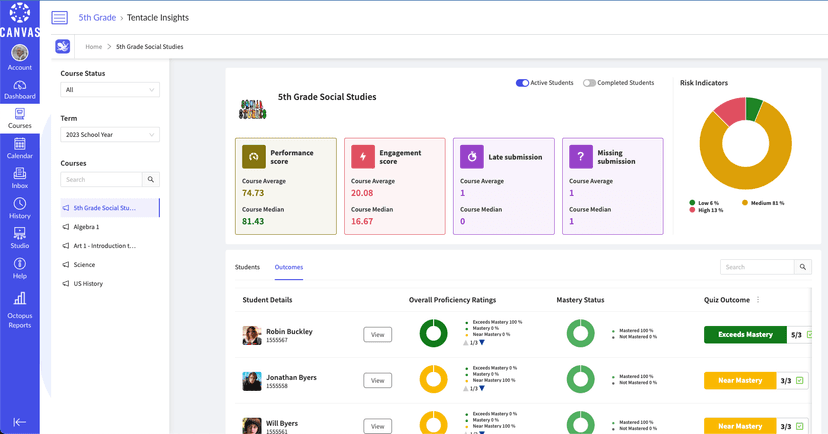This screenshot has width=828, height=434.
Task: Open the Calendar in Canvas sidebar
Action: click(x=20, y=148)
